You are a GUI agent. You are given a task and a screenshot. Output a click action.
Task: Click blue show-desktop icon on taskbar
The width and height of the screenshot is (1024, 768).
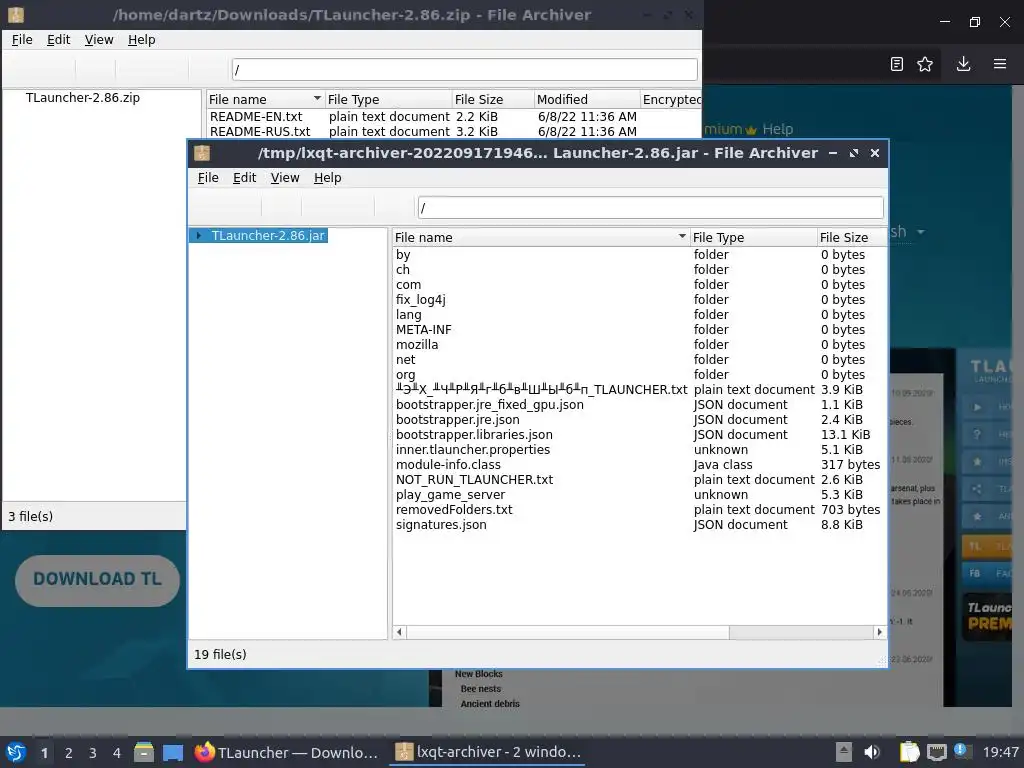(173, 752)
